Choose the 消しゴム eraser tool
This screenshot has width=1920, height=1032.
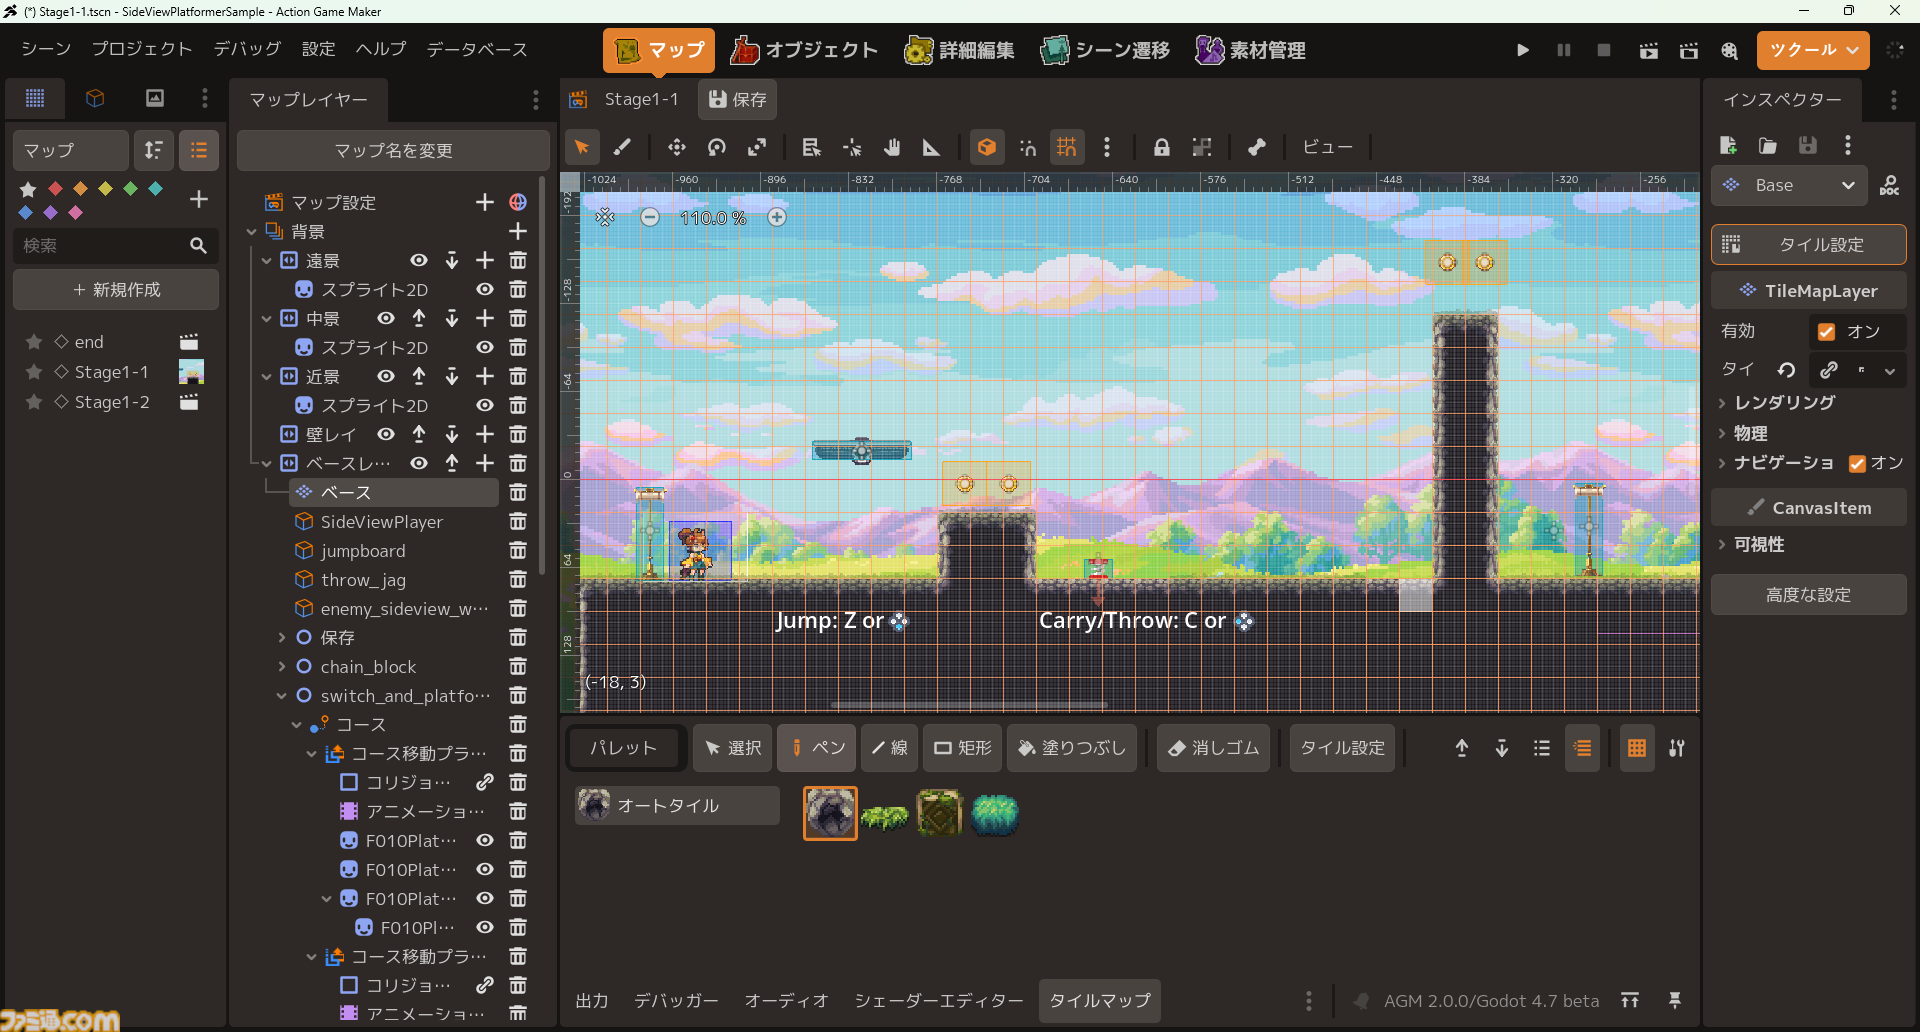1213,748
